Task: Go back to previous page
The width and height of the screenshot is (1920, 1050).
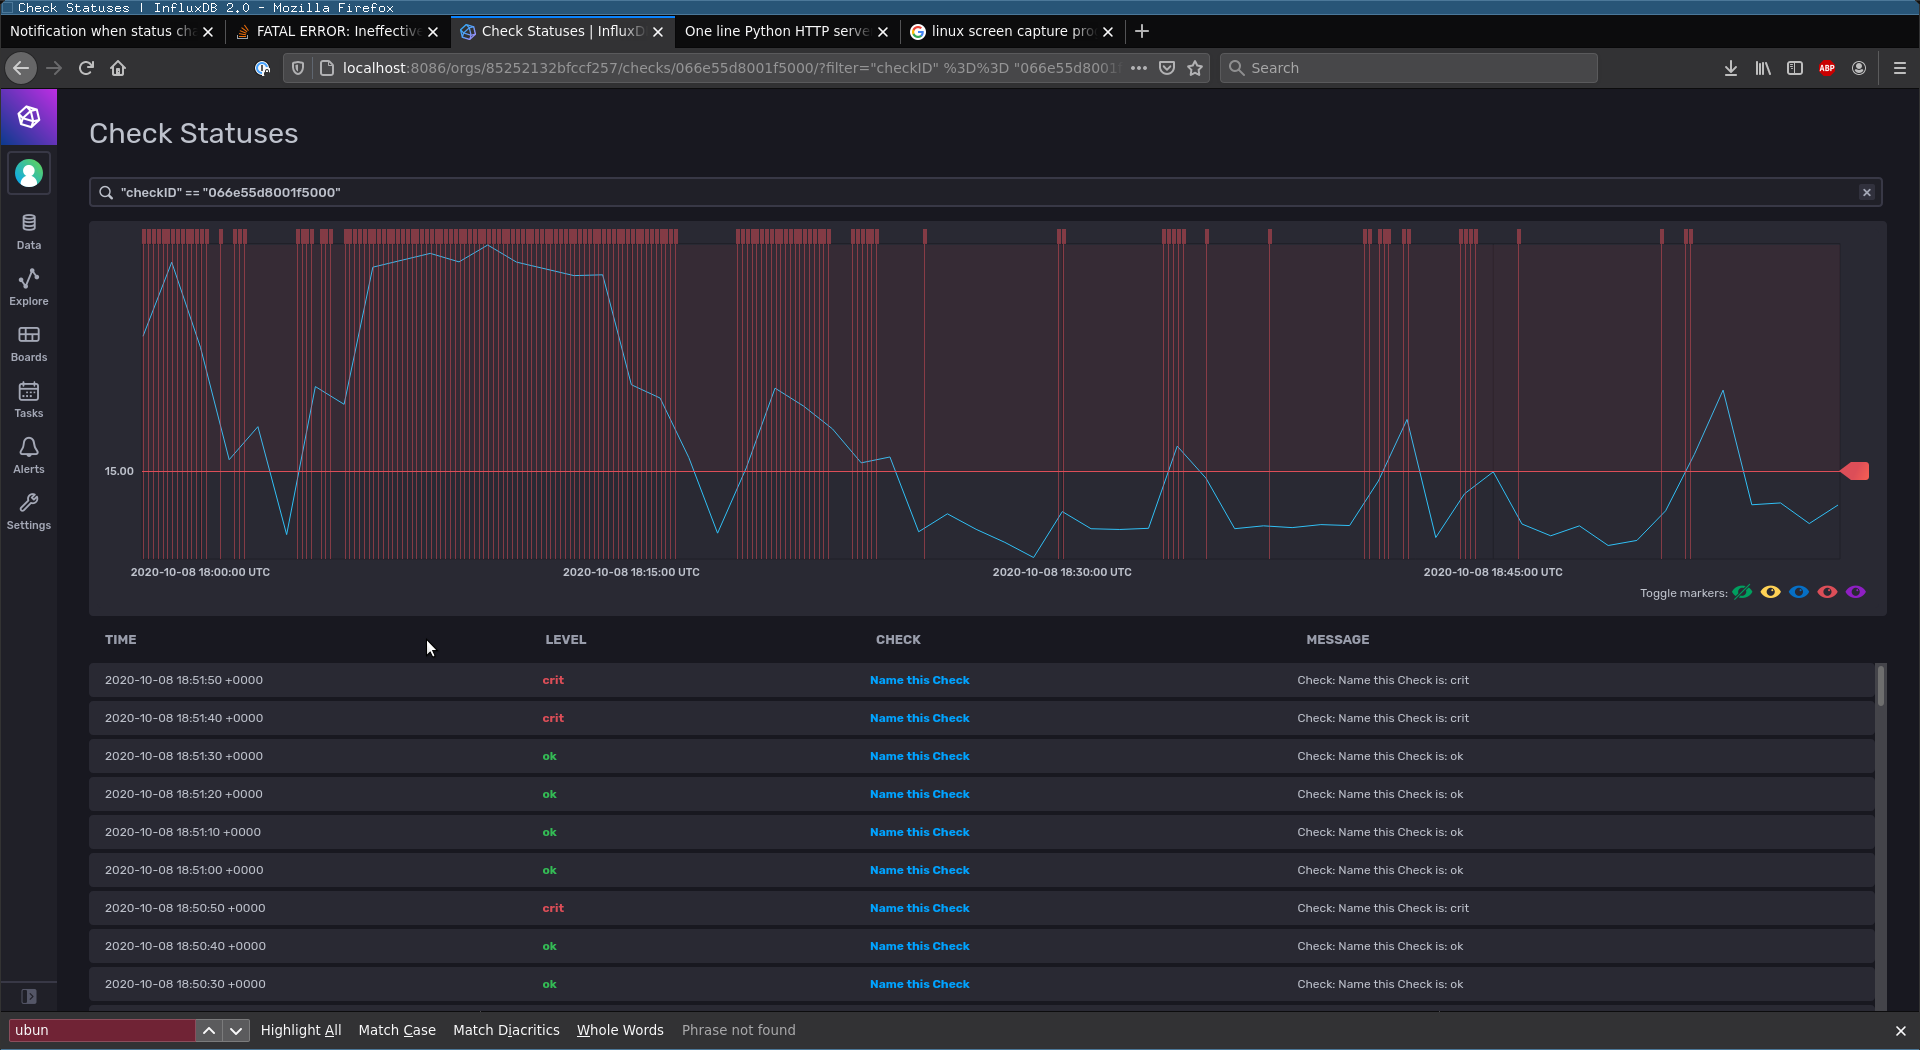Action: click(x=21, y=68)
